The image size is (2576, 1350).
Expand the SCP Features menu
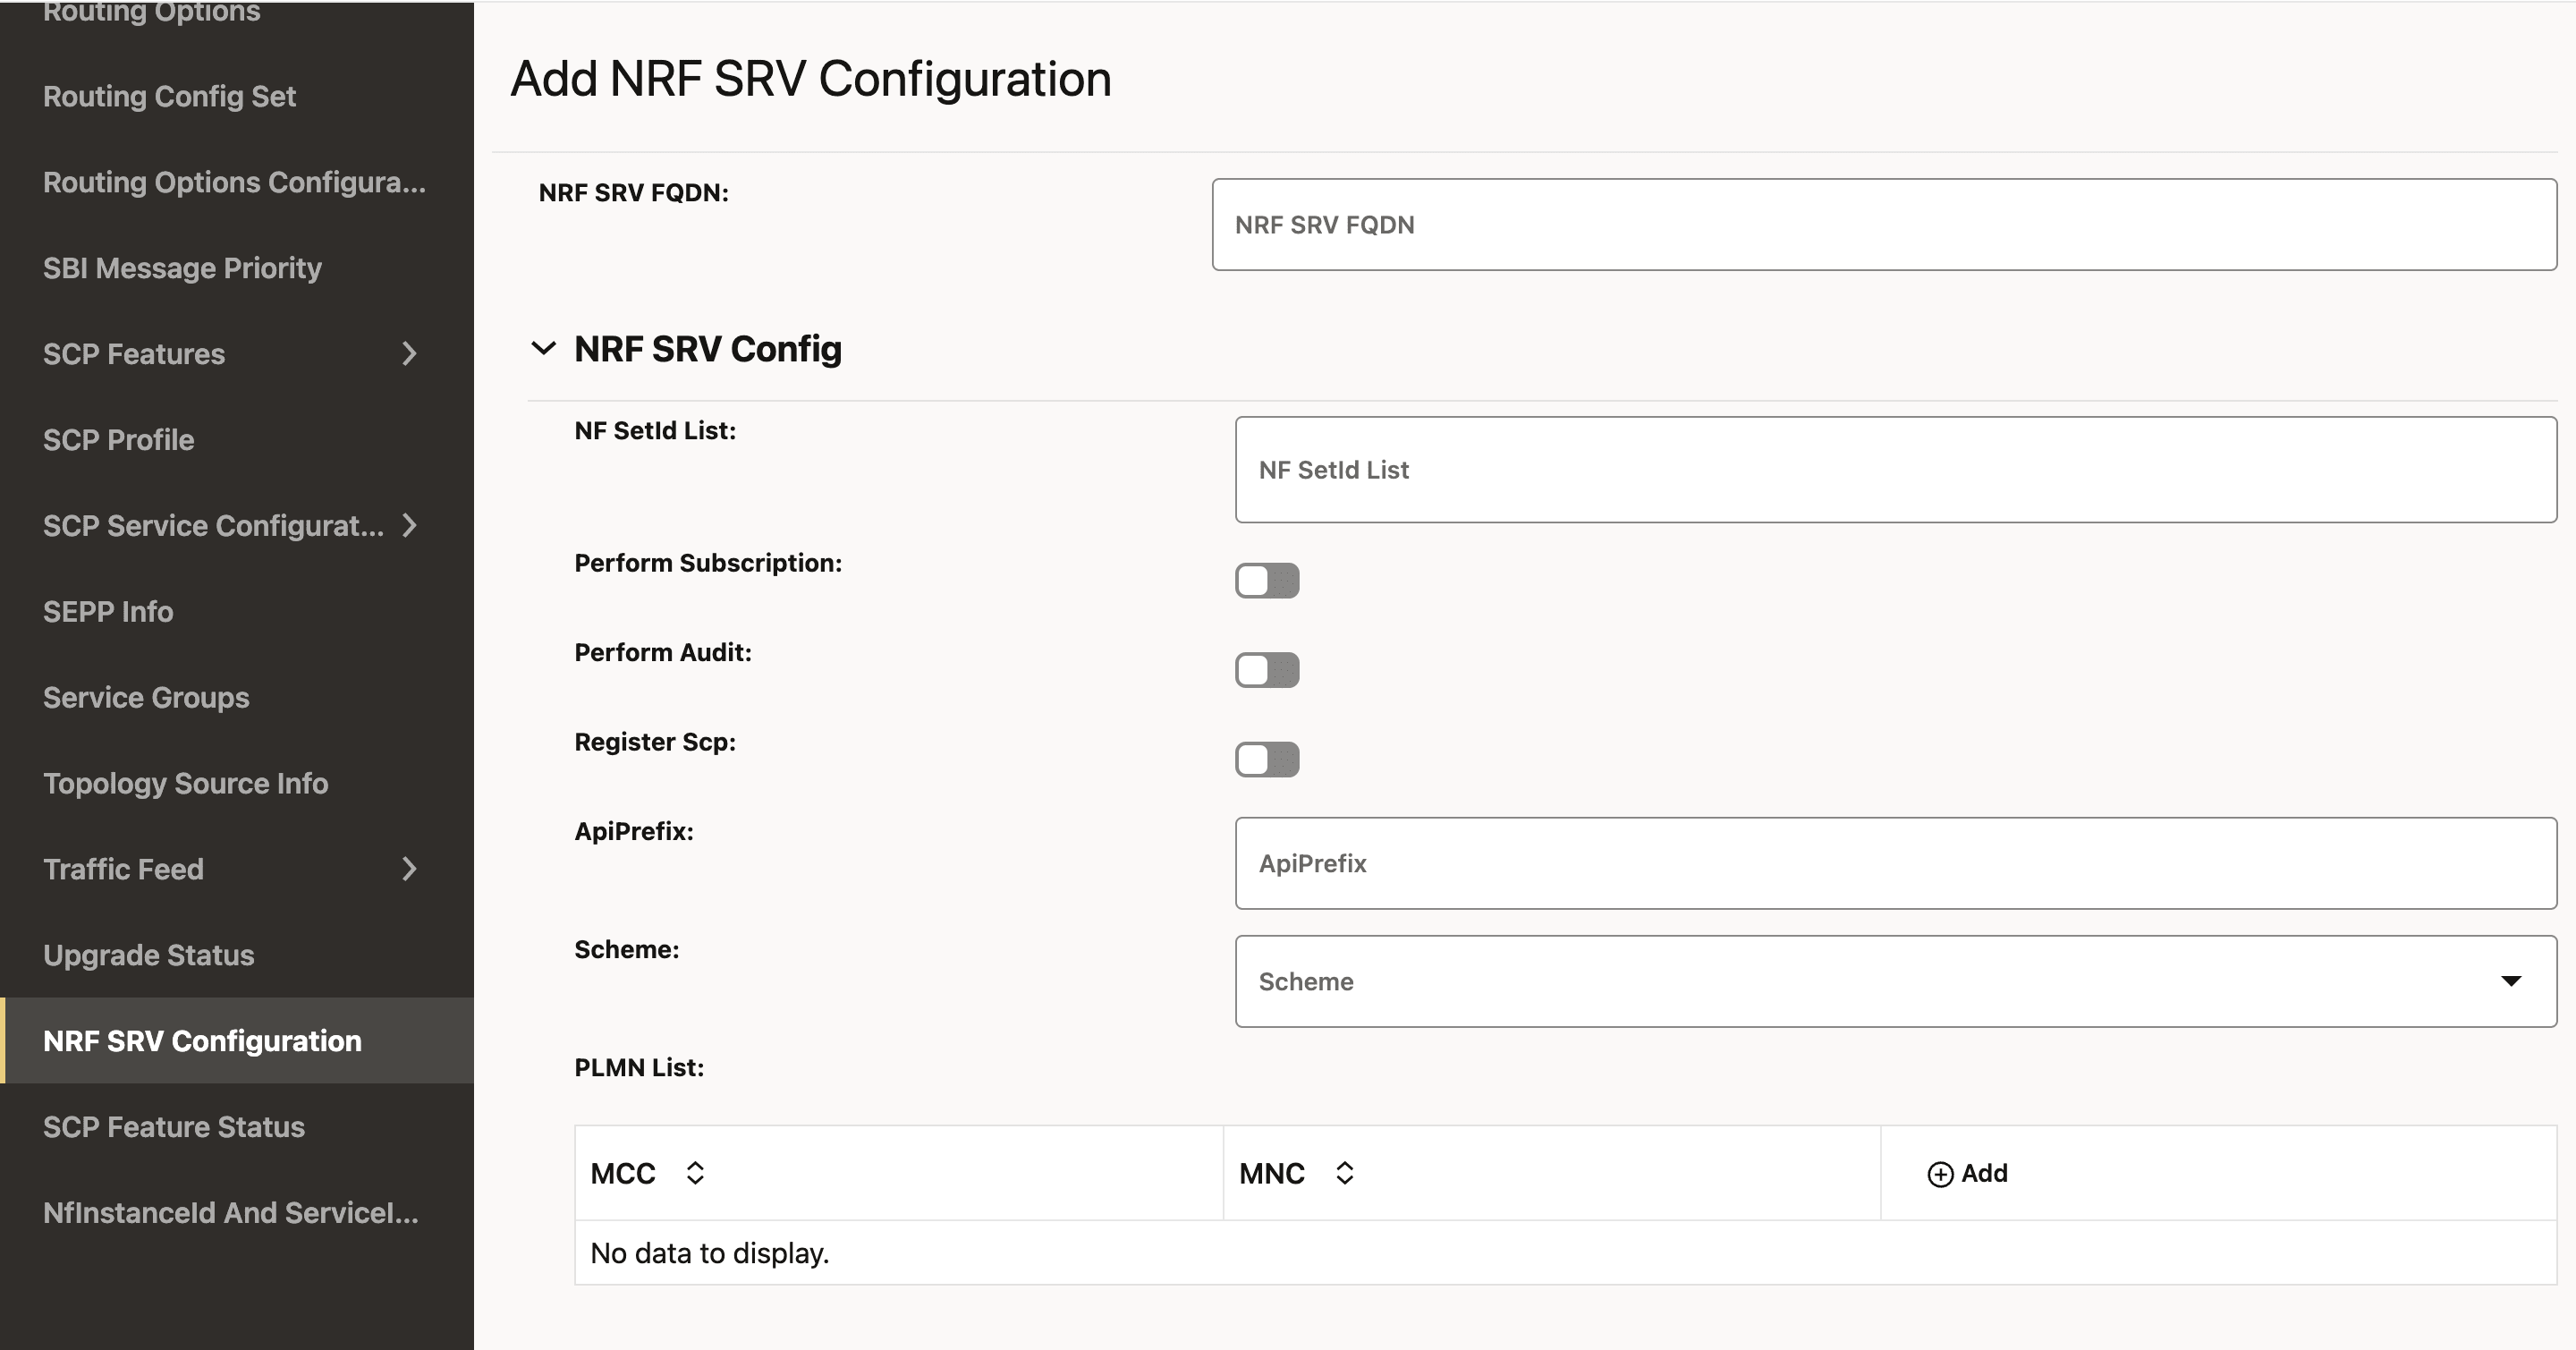point(133,354)
